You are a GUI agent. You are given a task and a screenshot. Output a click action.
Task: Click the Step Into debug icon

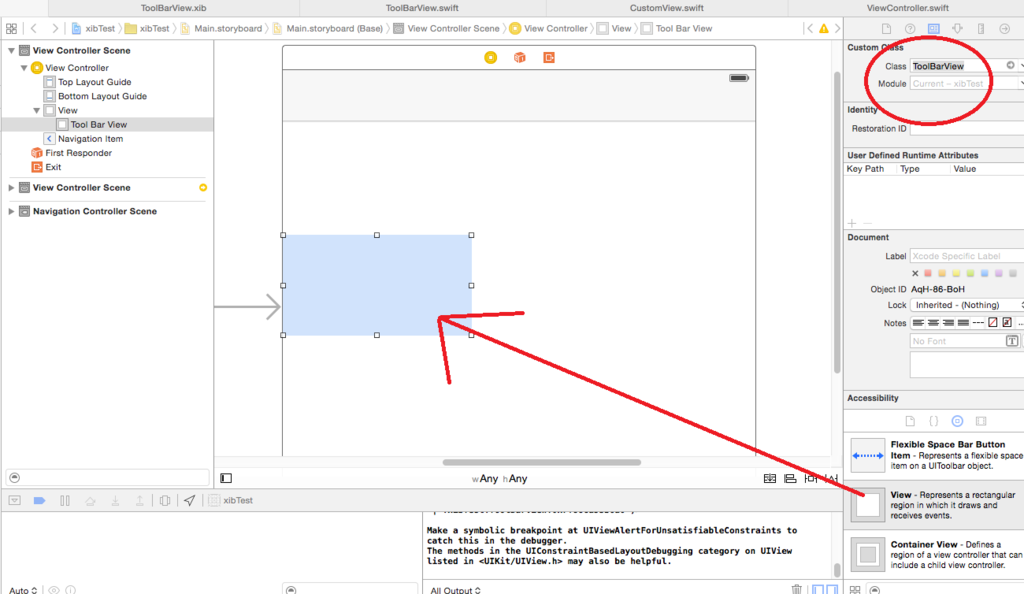click(115, 501)
